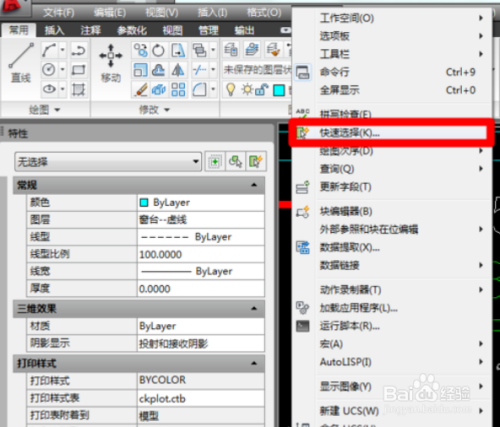Open the 未保存的图层状态 layer state dropdown
The height and width of the screenshot is (427, 500).
pyautogui.click(x=257, y=70)
